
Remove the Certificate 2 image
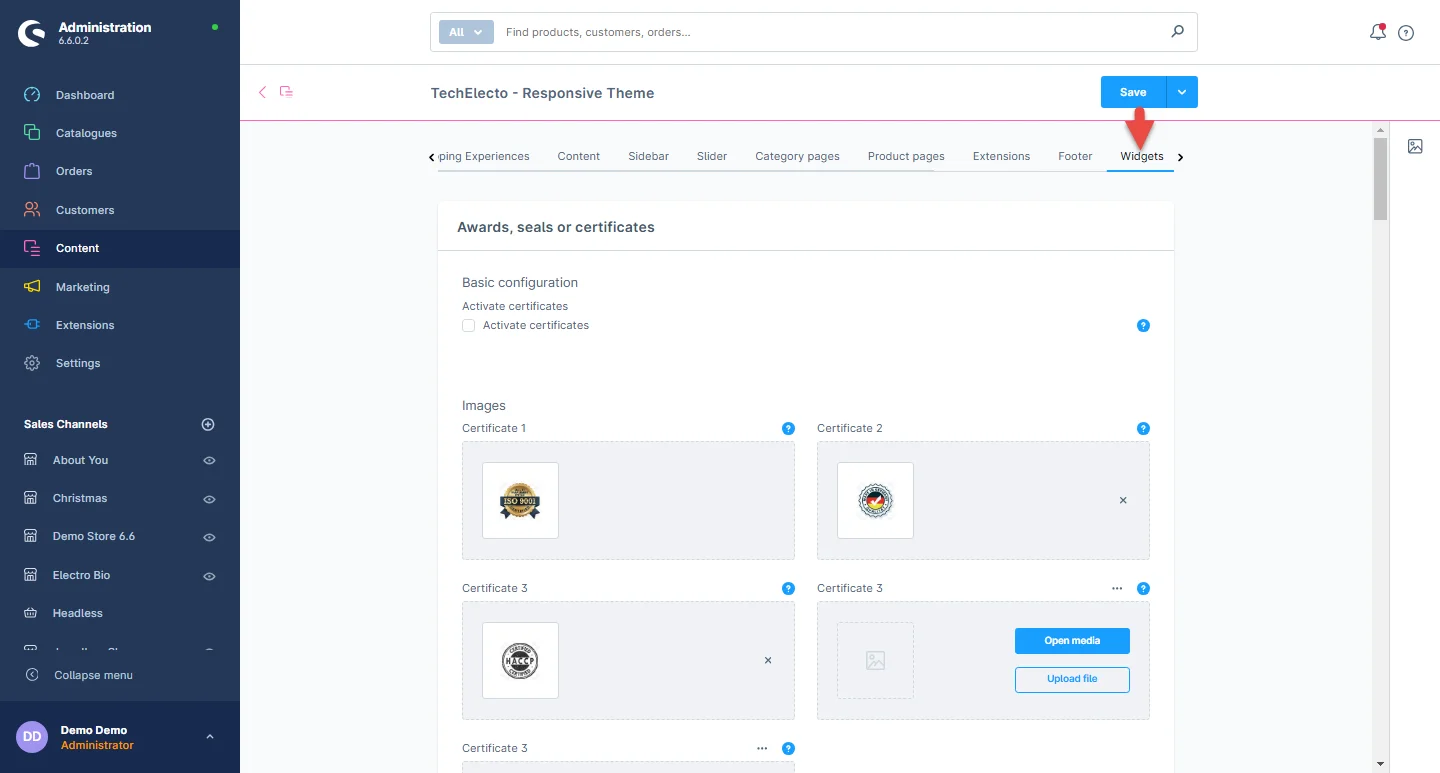[1122, 500]
